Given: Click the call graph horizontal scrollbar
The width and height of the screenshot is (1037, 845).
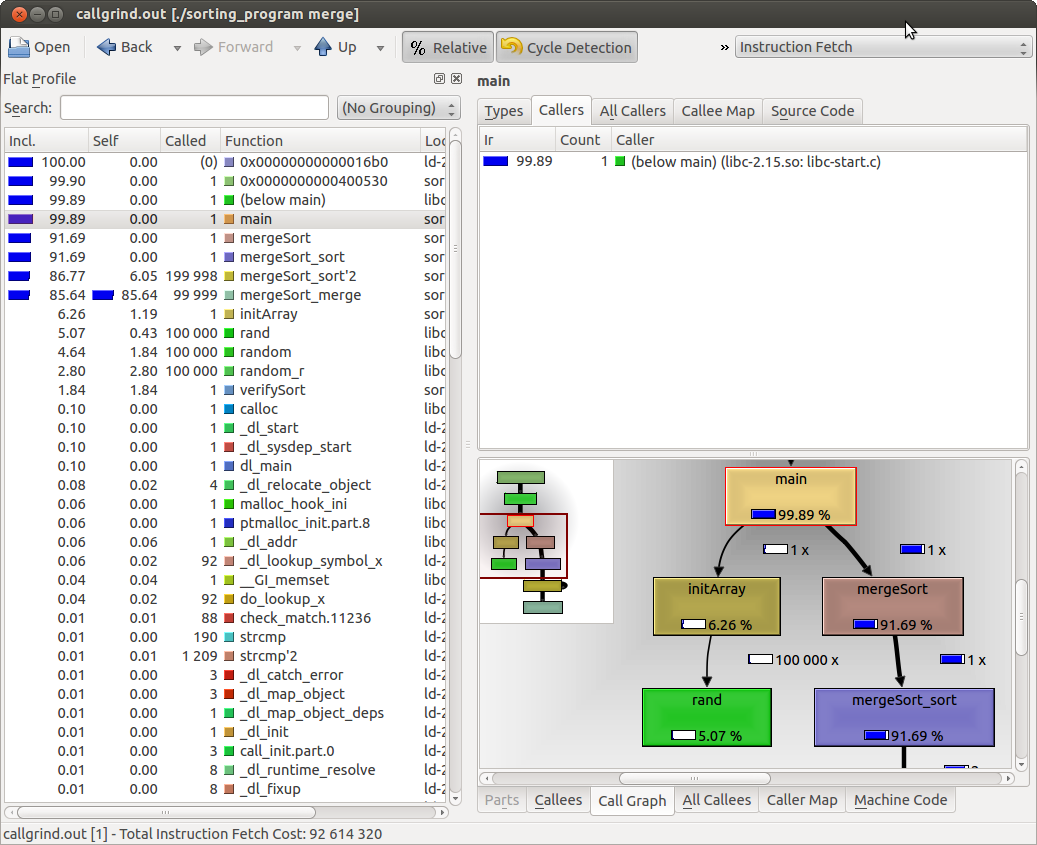Looking at the screenshot, I should [x=693, y=778].
